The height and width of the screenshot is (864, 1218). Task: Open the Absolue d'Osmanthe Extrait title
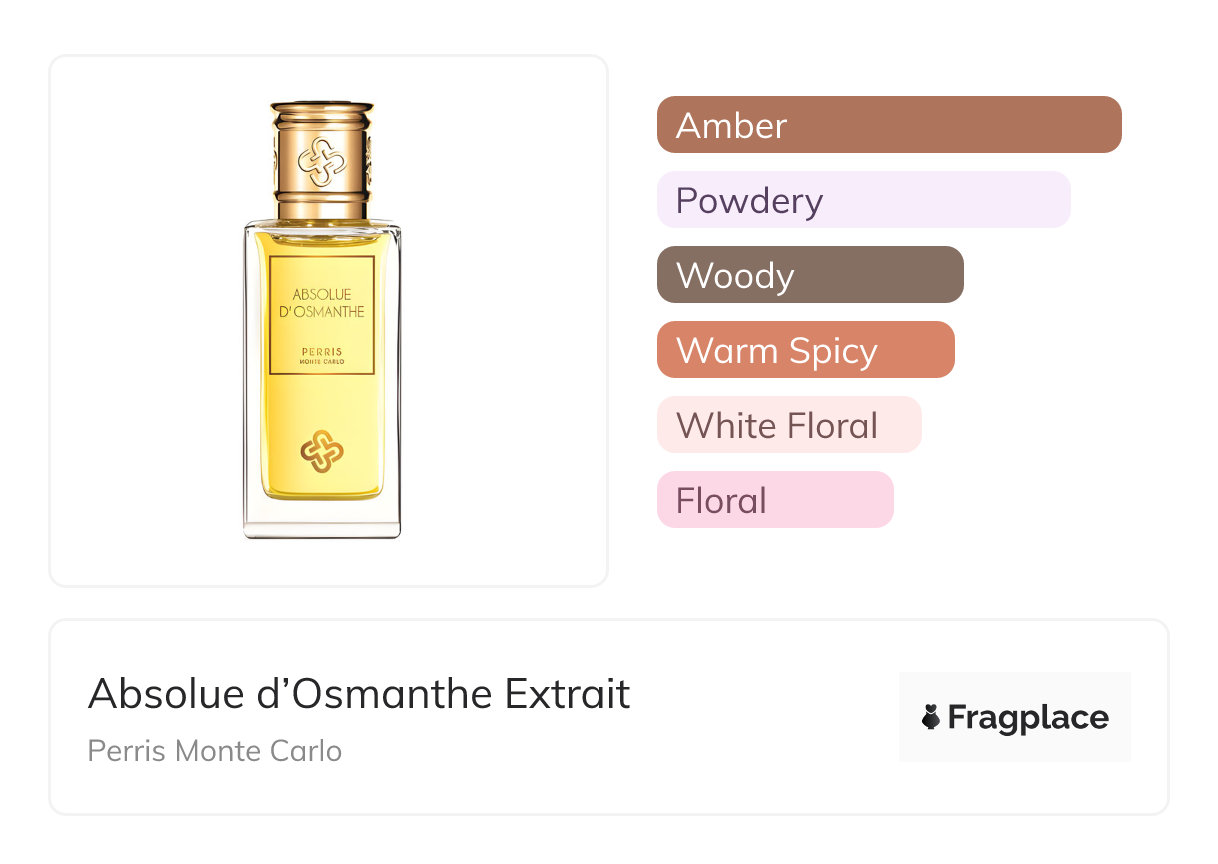pos(359,693)
